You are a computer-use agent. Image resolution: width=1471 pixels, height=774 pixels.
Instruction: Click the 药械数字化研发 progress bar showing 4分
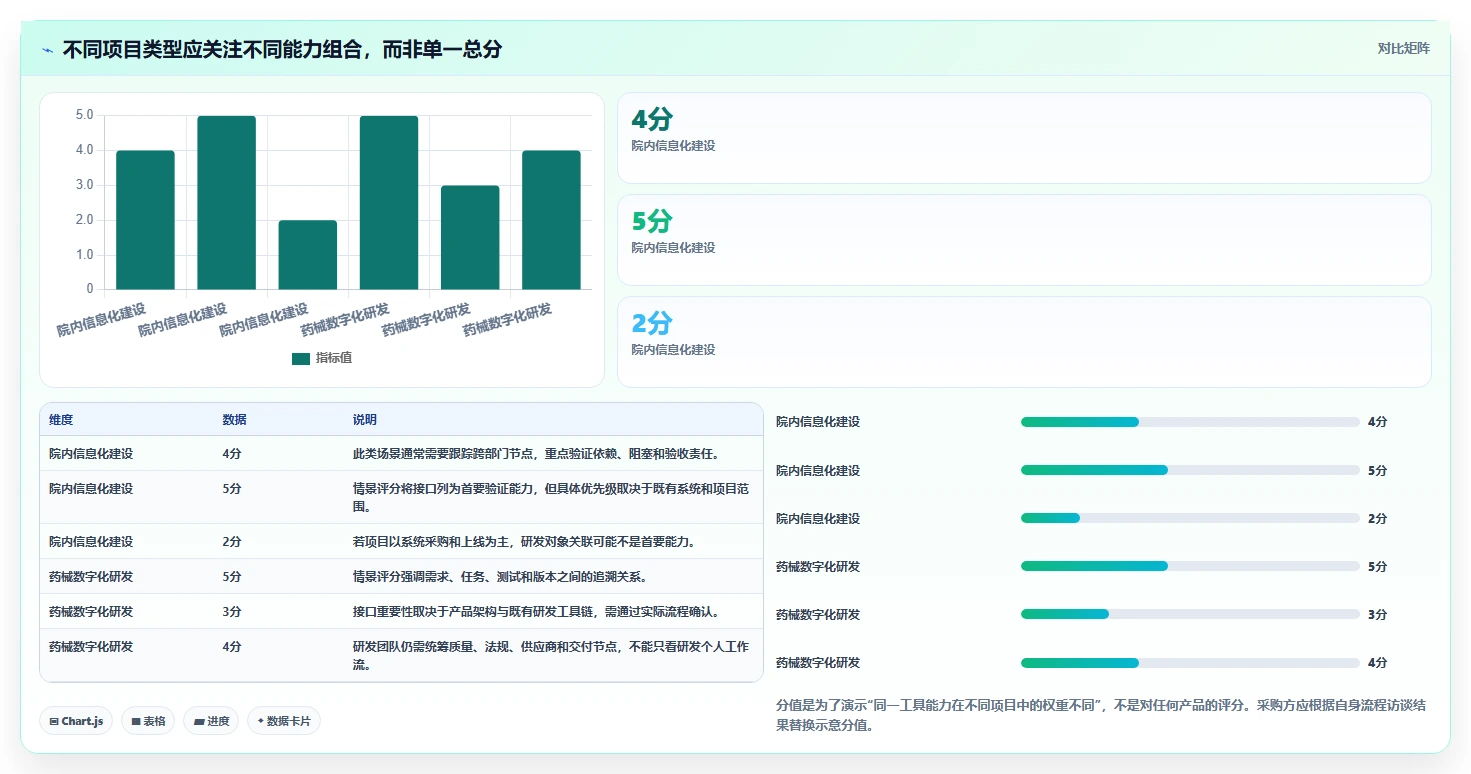(1190, 662)
